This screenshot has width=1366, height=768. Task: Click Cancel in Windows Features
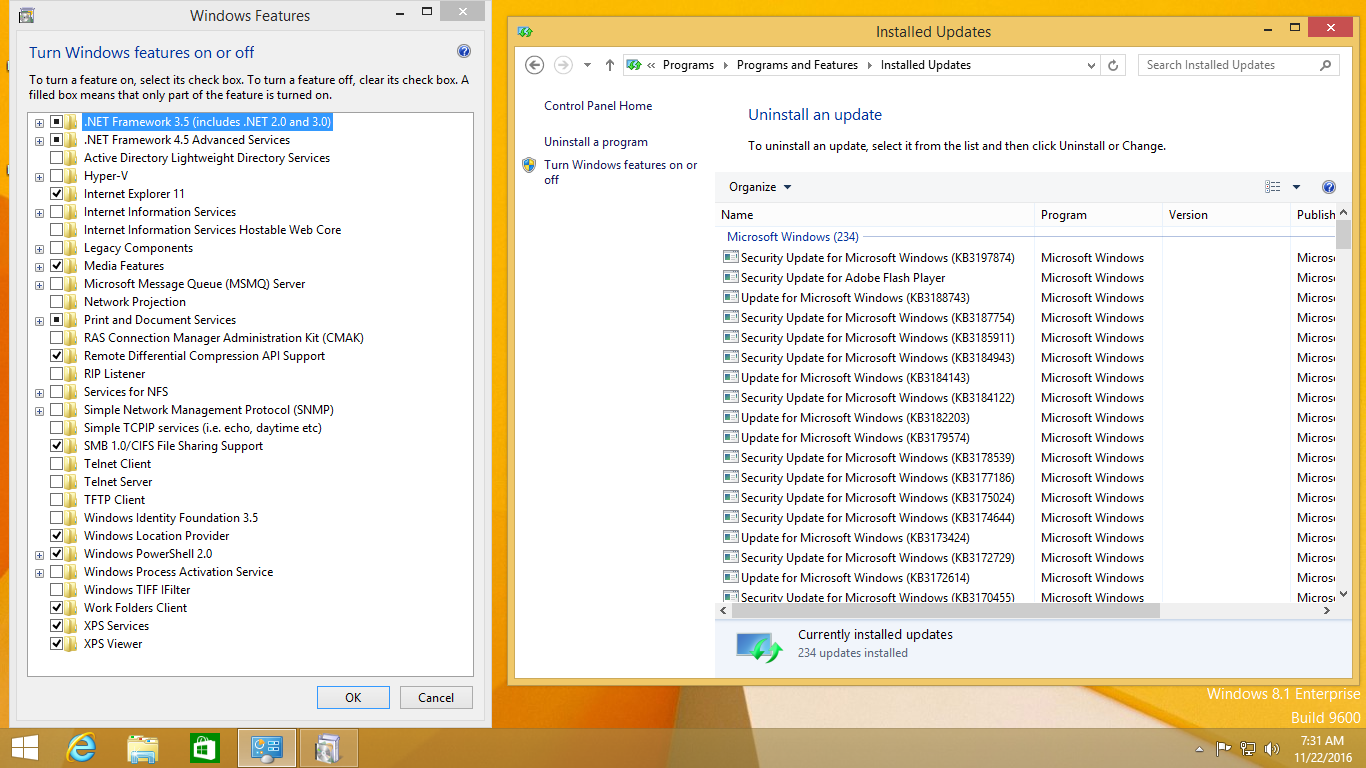436,698
